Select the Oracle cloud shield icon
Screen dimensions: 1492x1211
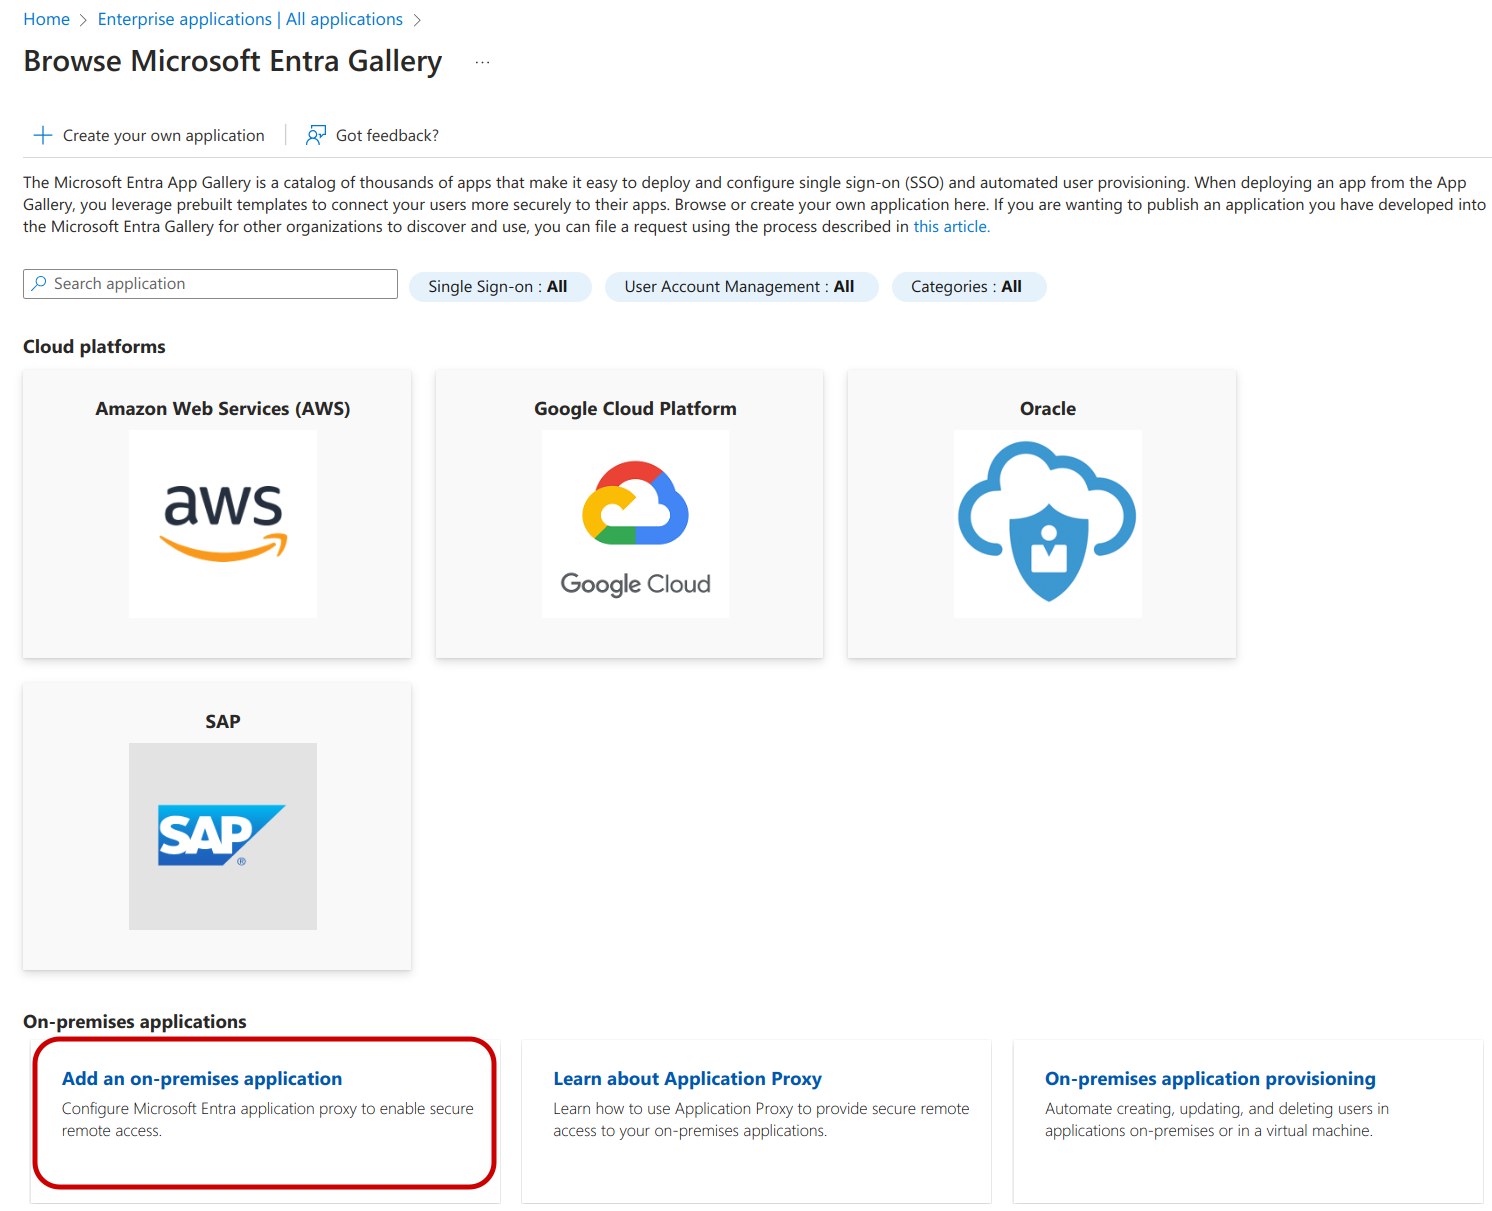coord(1047,523)
